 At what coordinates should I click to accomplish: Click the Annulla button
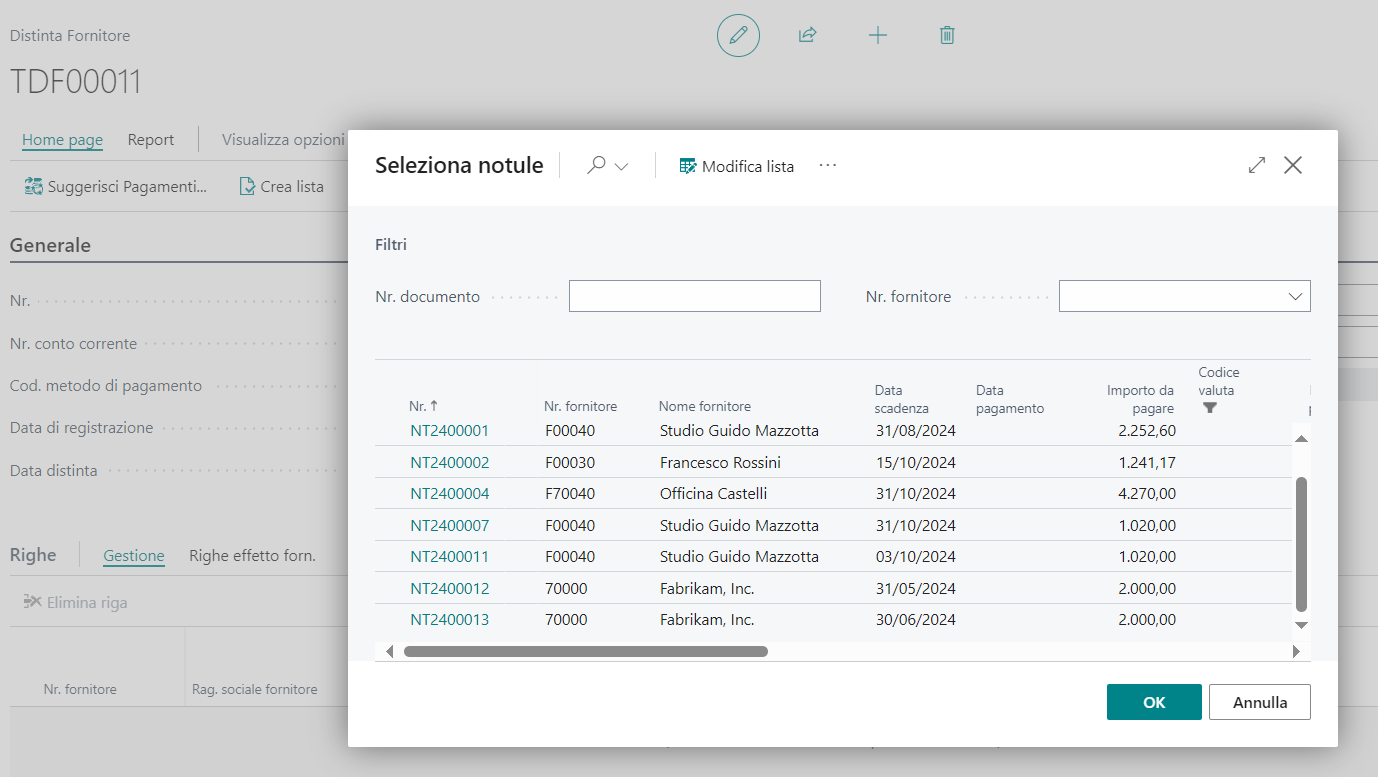(x=1259, y=702)
